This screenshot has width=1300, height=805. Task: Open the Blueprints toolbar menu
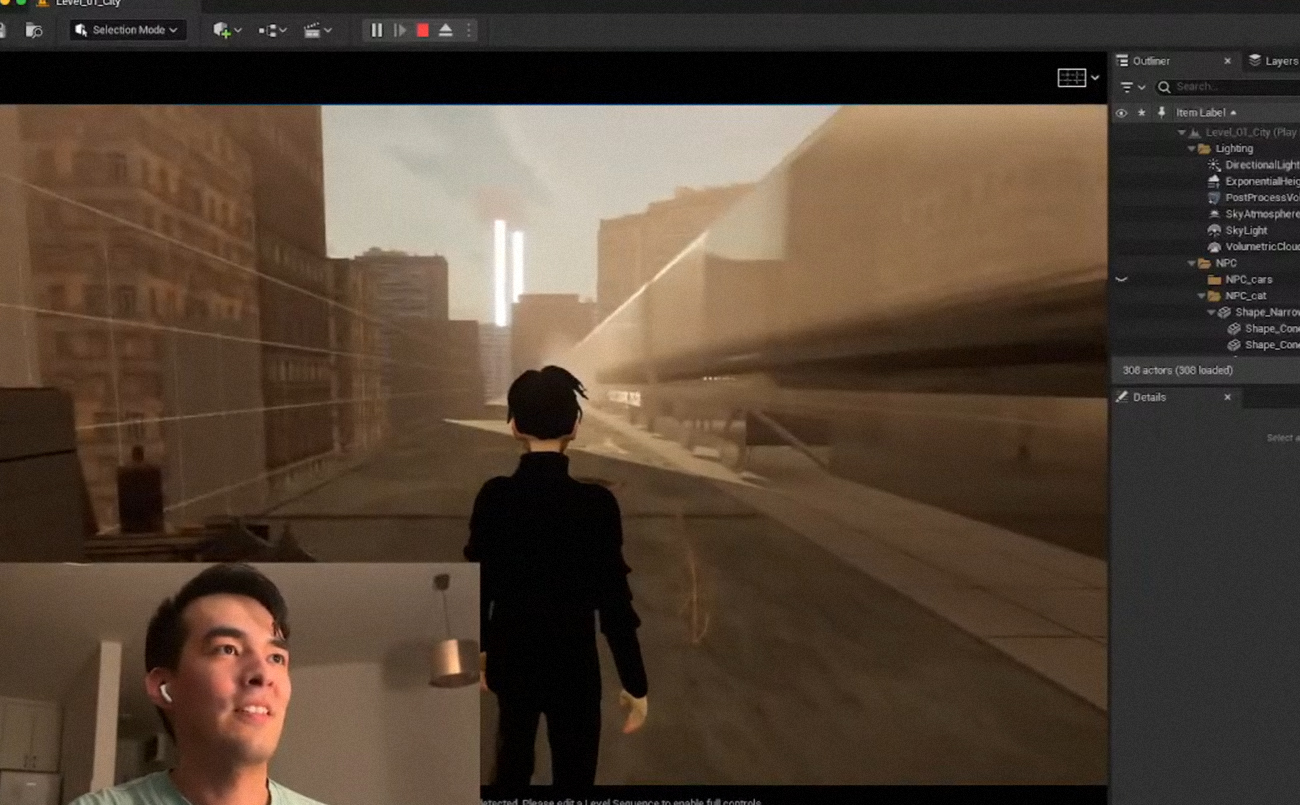[x=272, y=30]
